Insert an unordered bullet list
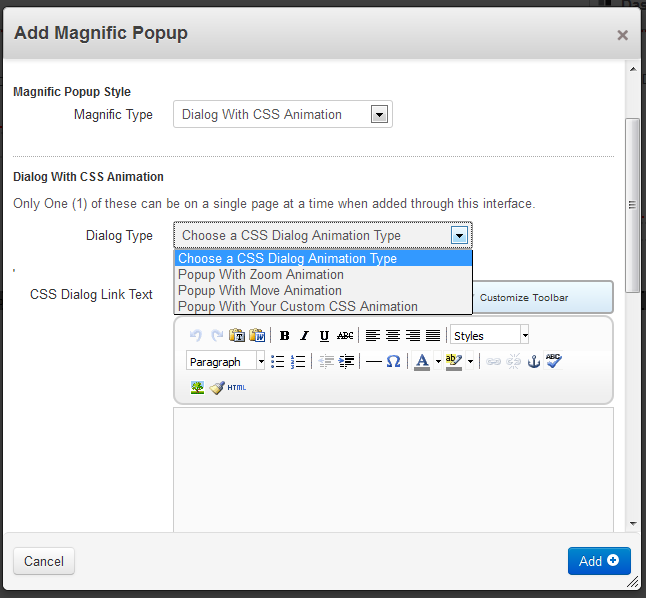 278,361
